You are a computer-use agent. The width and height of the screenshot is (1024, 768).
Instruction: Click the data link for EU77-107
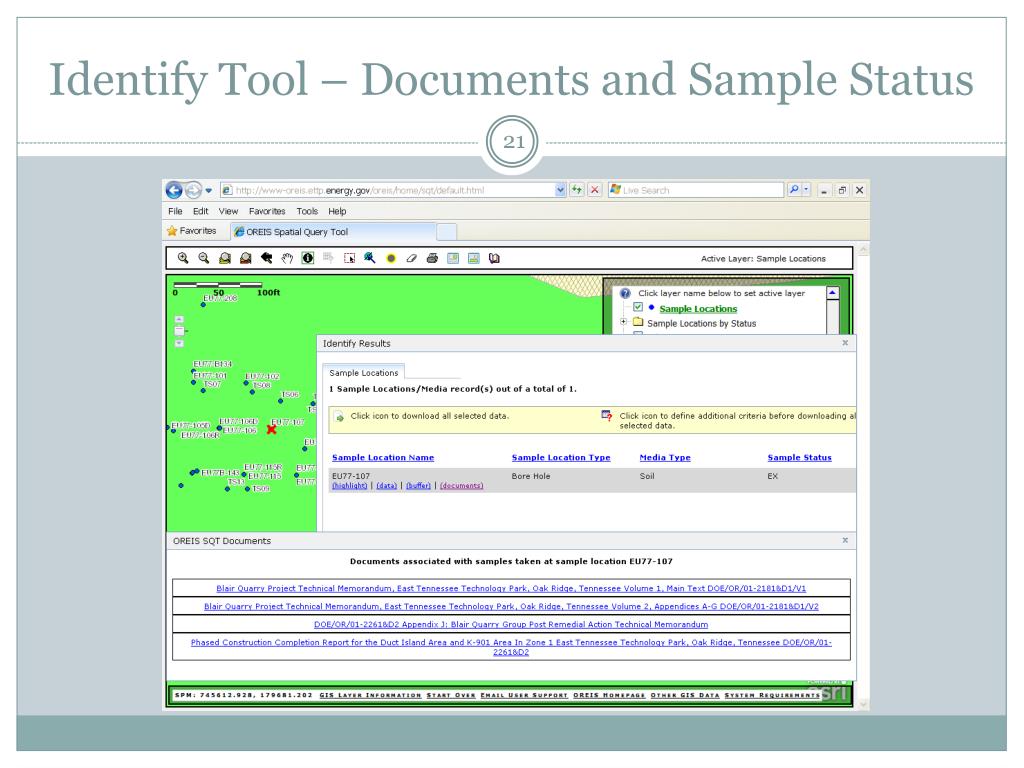pyautogui.click(x=386, y=486)
